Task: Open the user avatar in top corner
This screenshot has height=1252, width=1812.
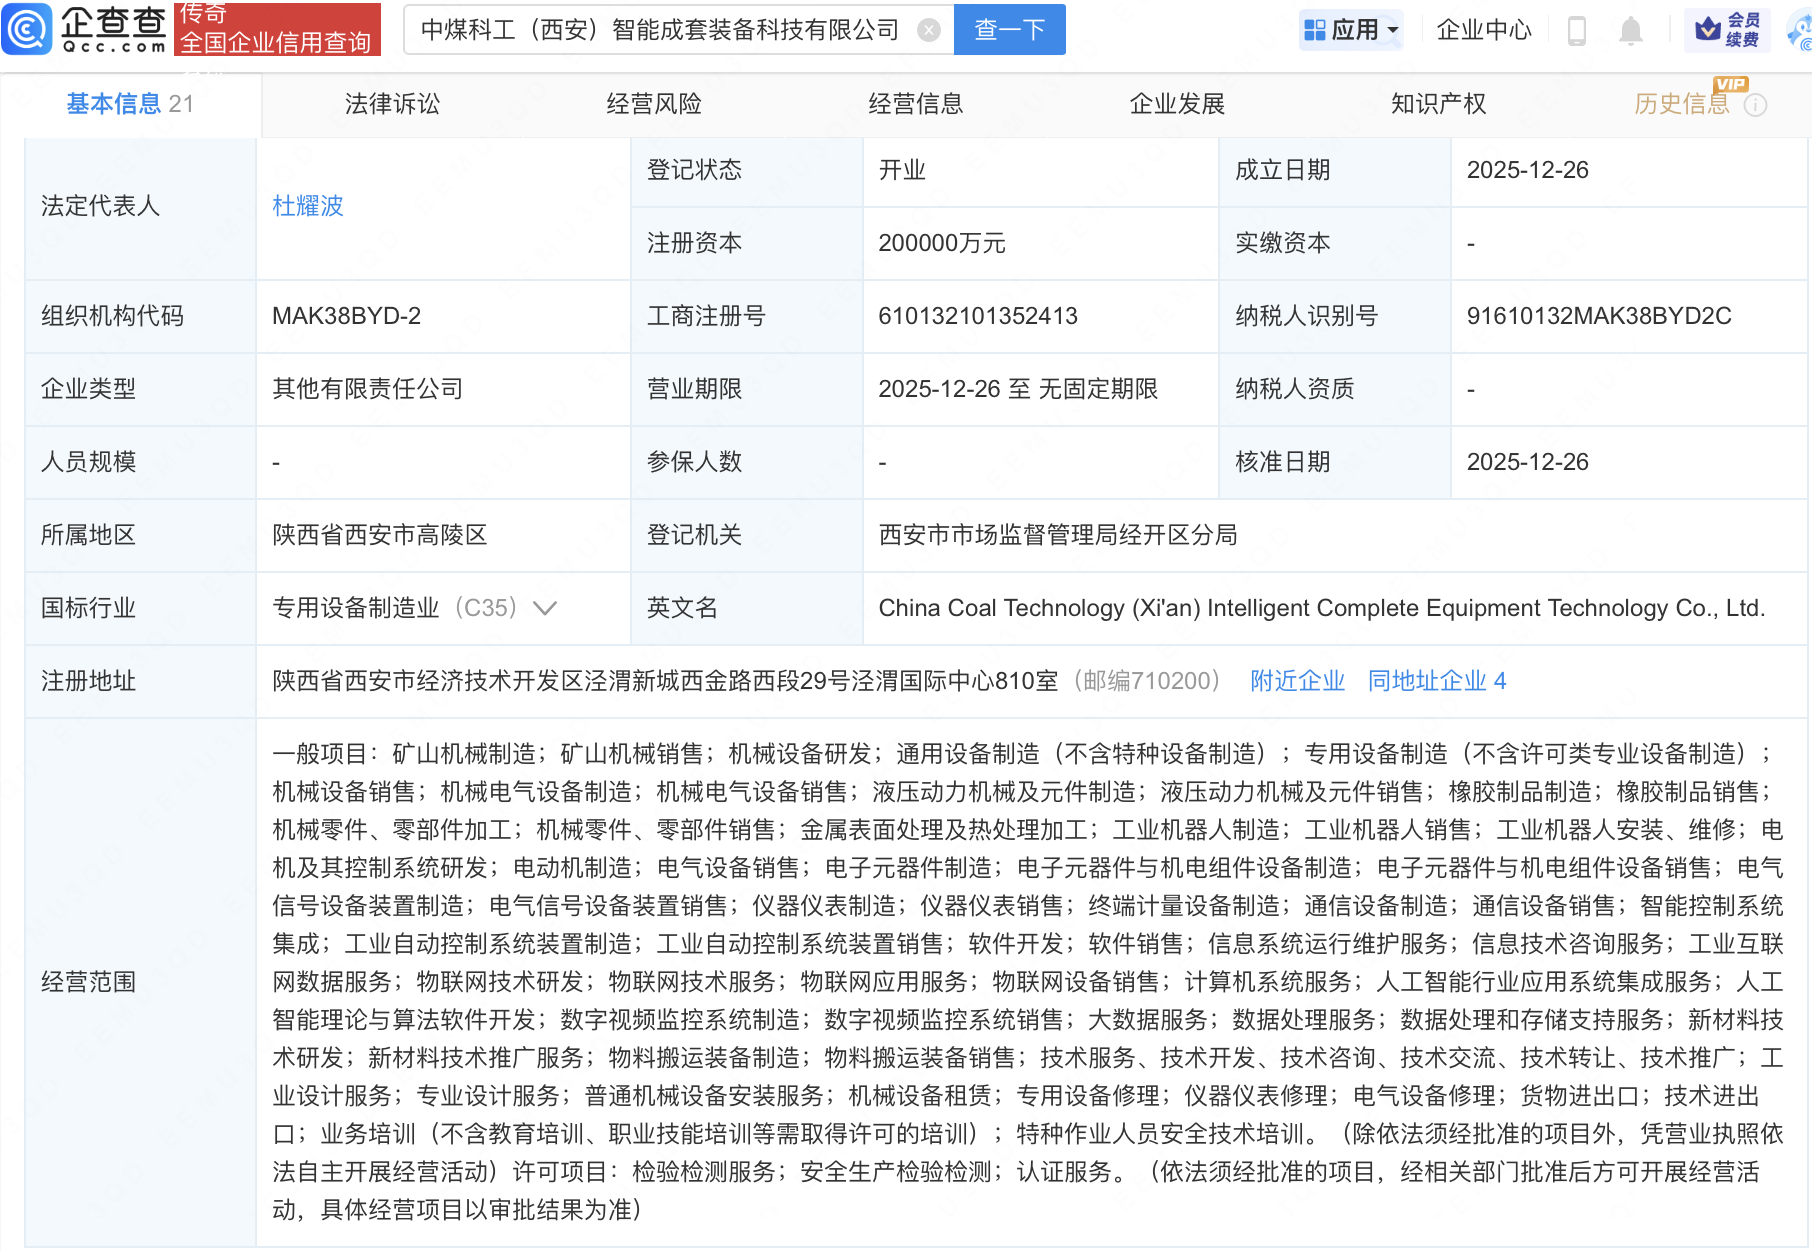Action: click(x=1800, y=30)
